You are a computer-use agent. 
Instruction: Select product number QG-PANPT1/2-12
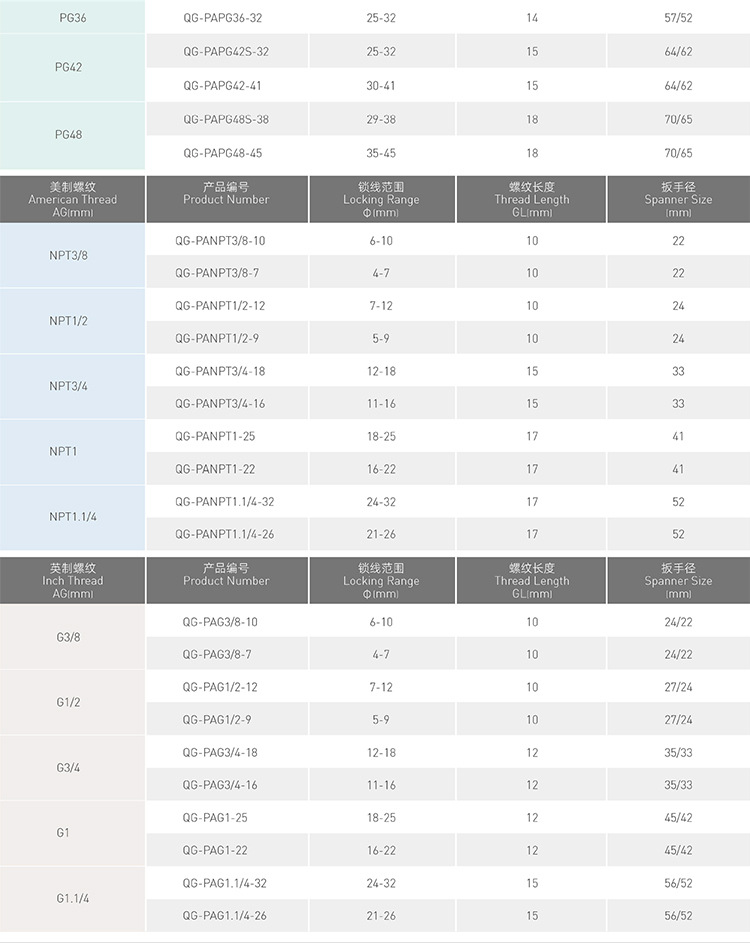coord(220,306)
